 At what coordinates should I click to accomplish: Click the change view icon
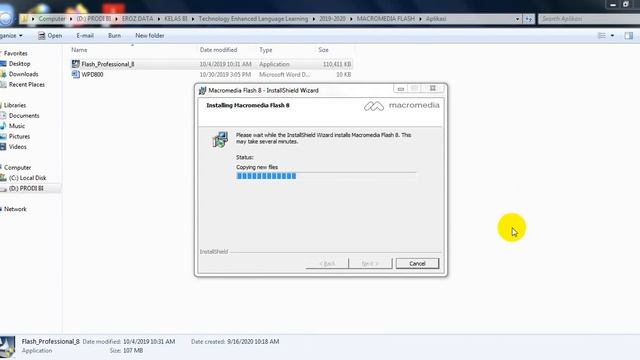602,36
